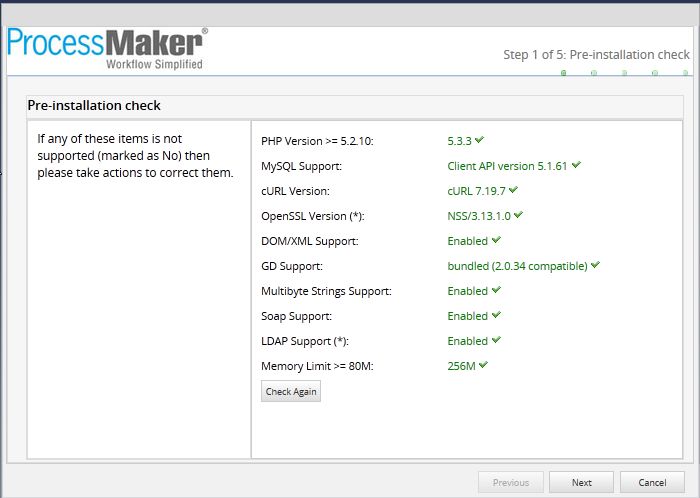700x498 pixels.
Task: Click the third step progress dot
Action: (x=625, y=73)
